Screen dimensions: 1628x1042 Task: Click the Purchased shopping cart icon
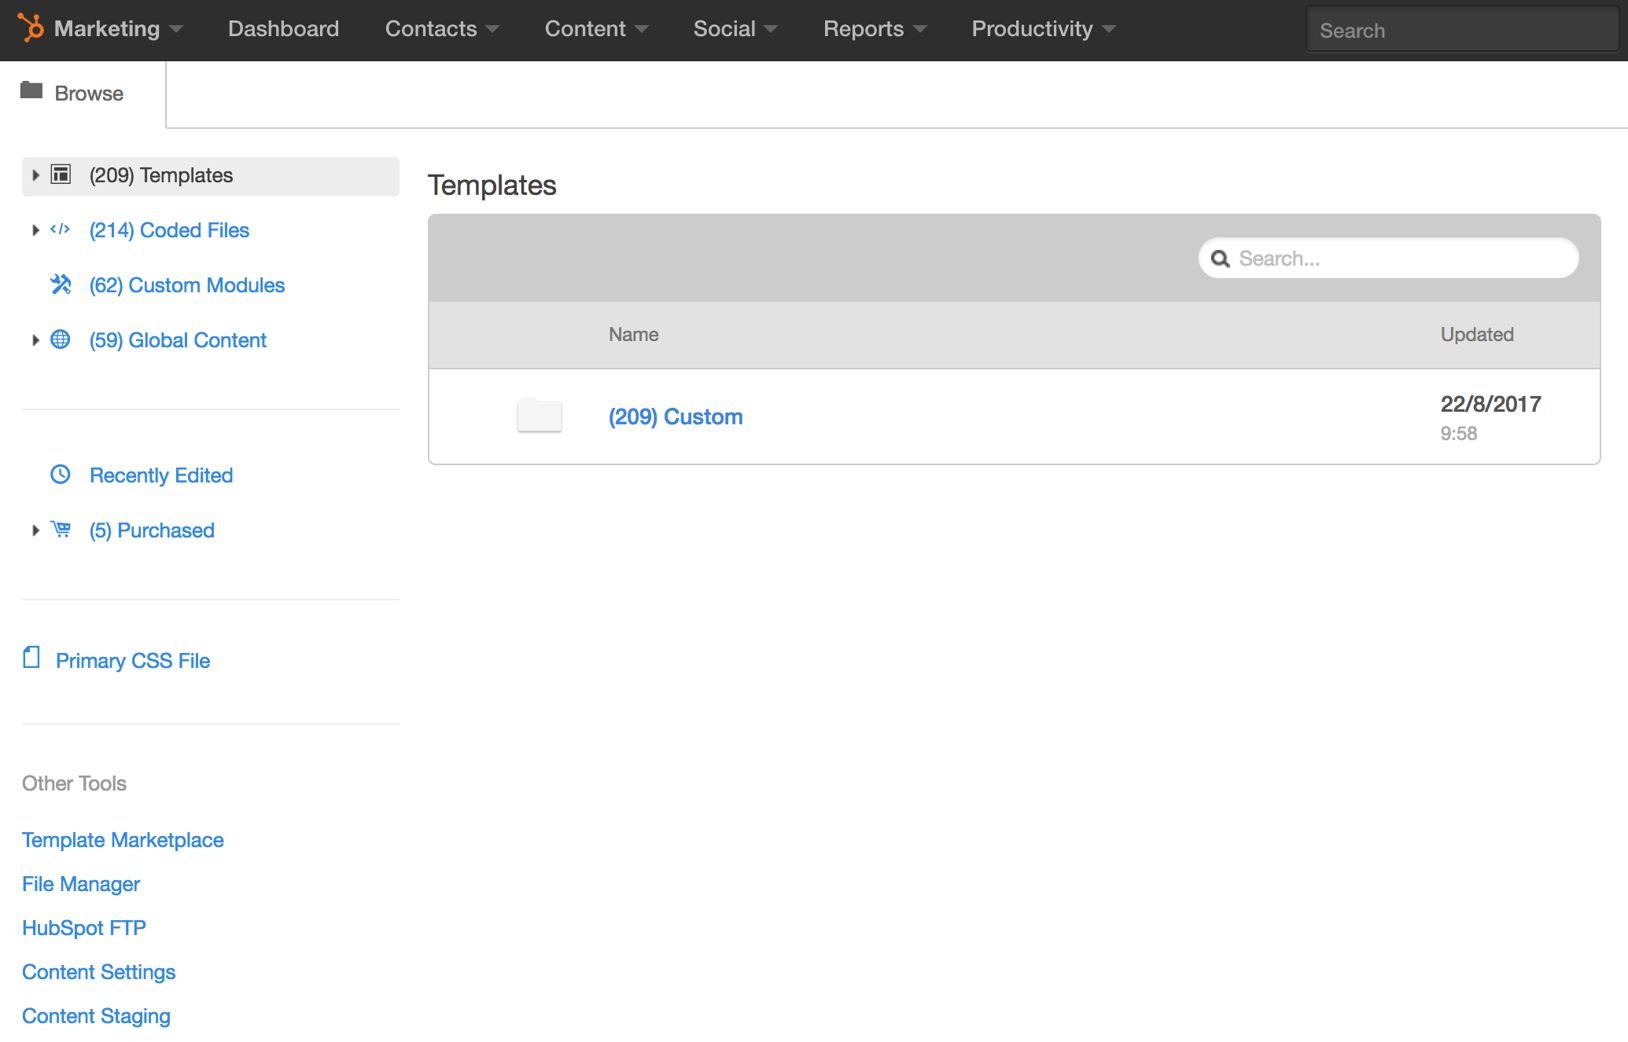click(60, 529)
